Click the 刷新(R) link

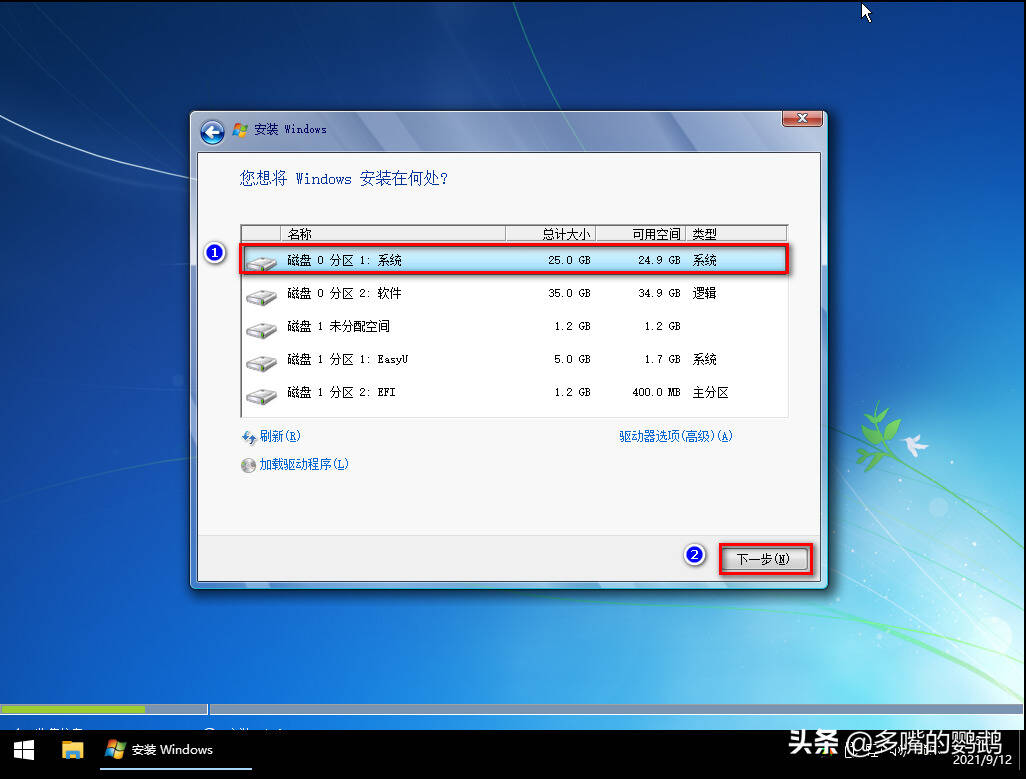click(x=280, y=436)
